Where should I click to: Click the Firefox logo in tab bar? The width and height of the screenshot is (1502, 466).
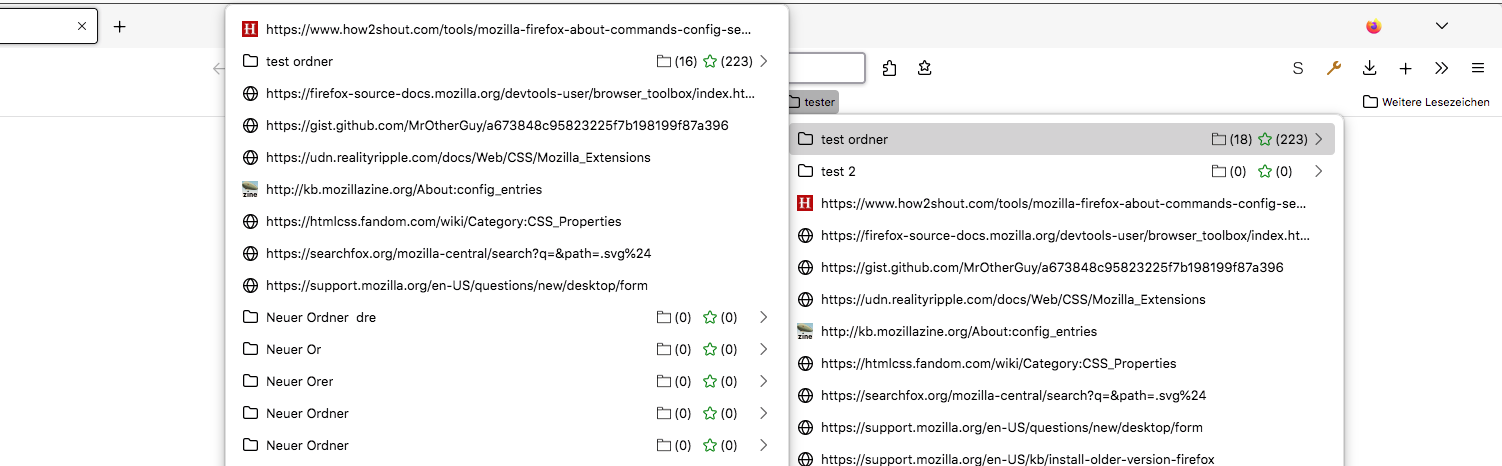click(x=1374, y=26)
